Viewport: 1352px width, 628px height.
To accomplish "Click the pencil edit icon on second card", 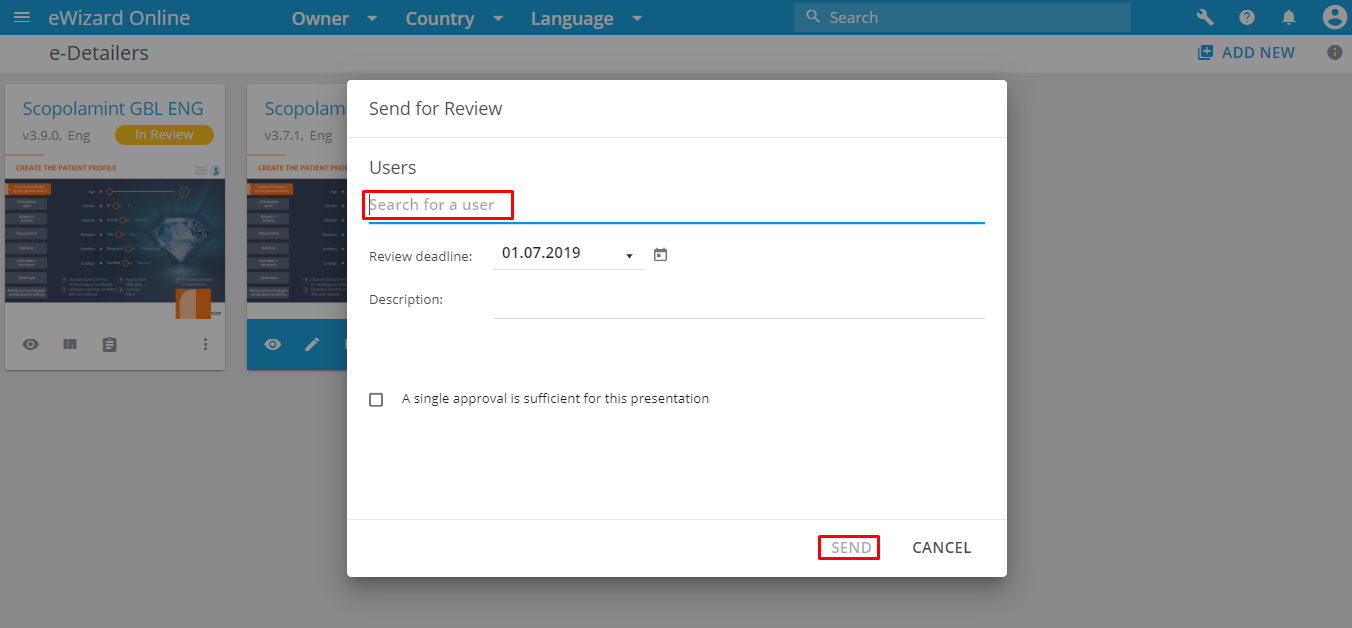I will 312,344.
